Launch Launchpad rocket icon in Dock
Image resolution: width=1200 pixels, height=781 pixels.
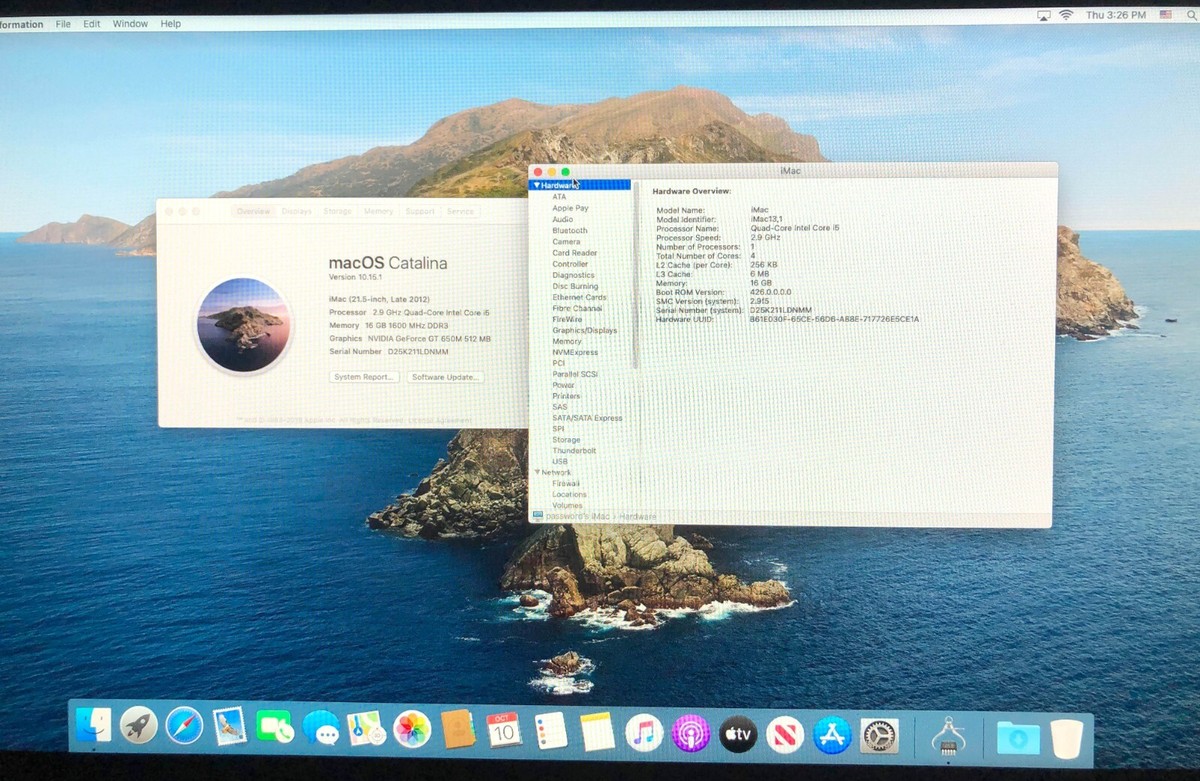click(138, 726)
